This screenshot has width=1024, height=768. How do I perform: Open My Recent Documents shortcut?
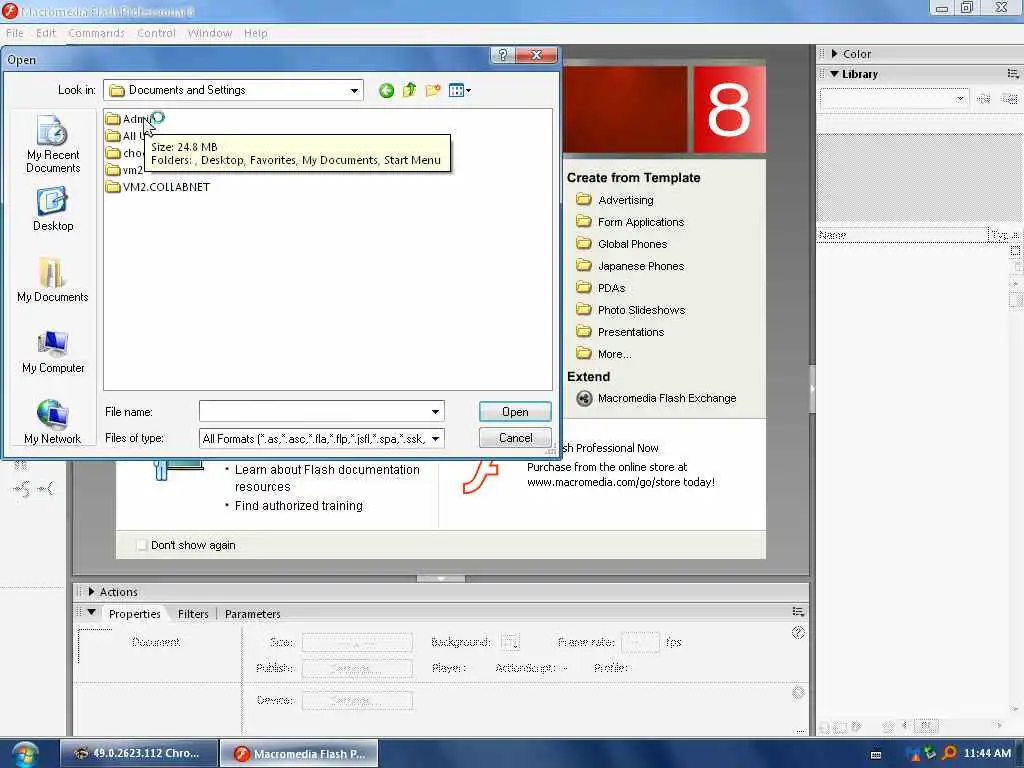[x=53, y=144]
